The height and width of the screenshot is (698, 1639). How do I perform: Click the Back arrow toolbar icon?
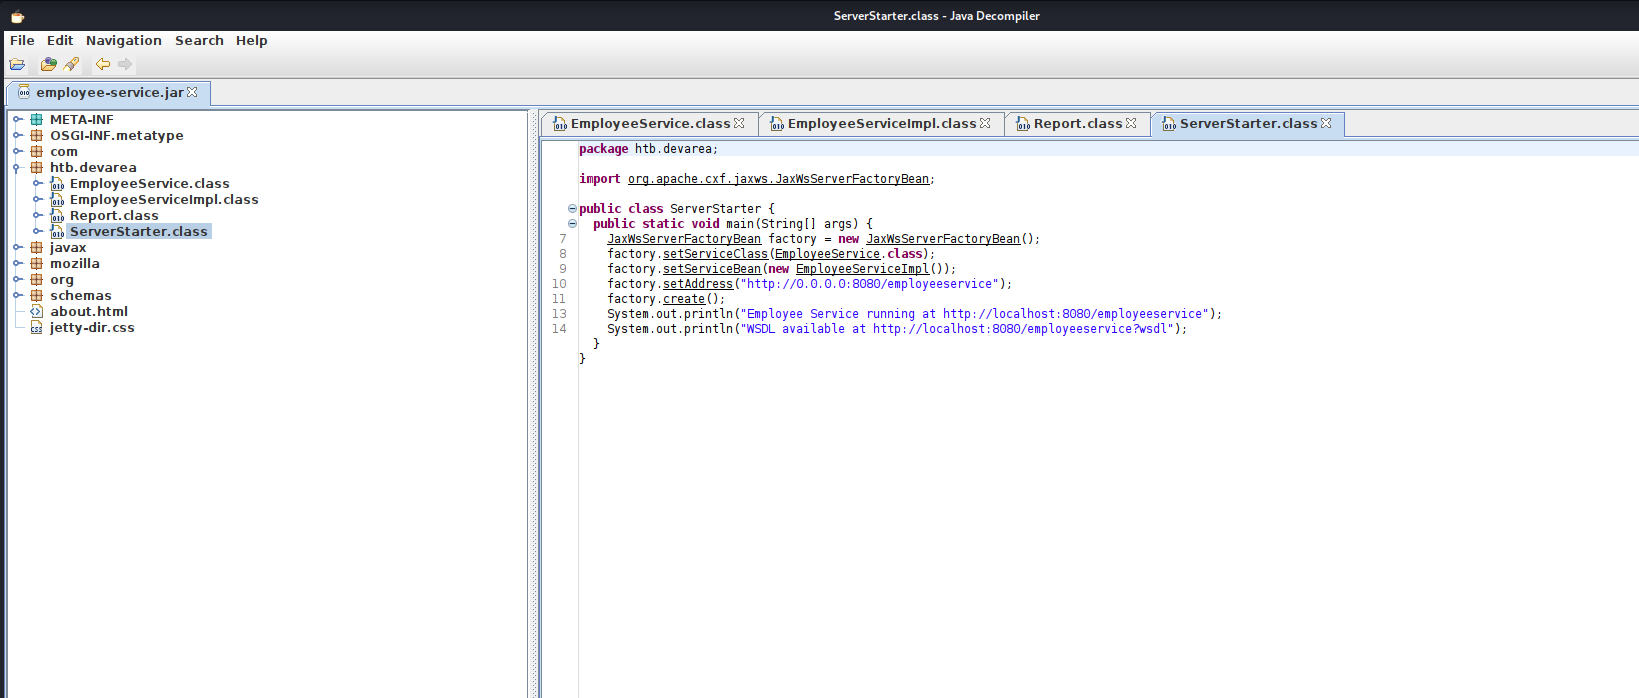point(102,64)
